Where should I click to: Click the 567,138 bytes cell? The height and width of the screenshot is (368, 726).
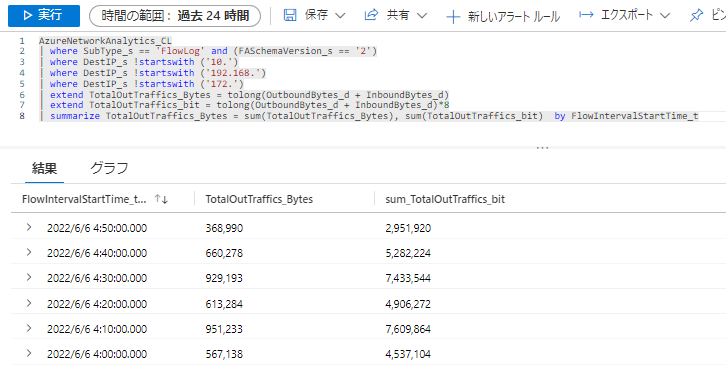click(x=224, y=354)
